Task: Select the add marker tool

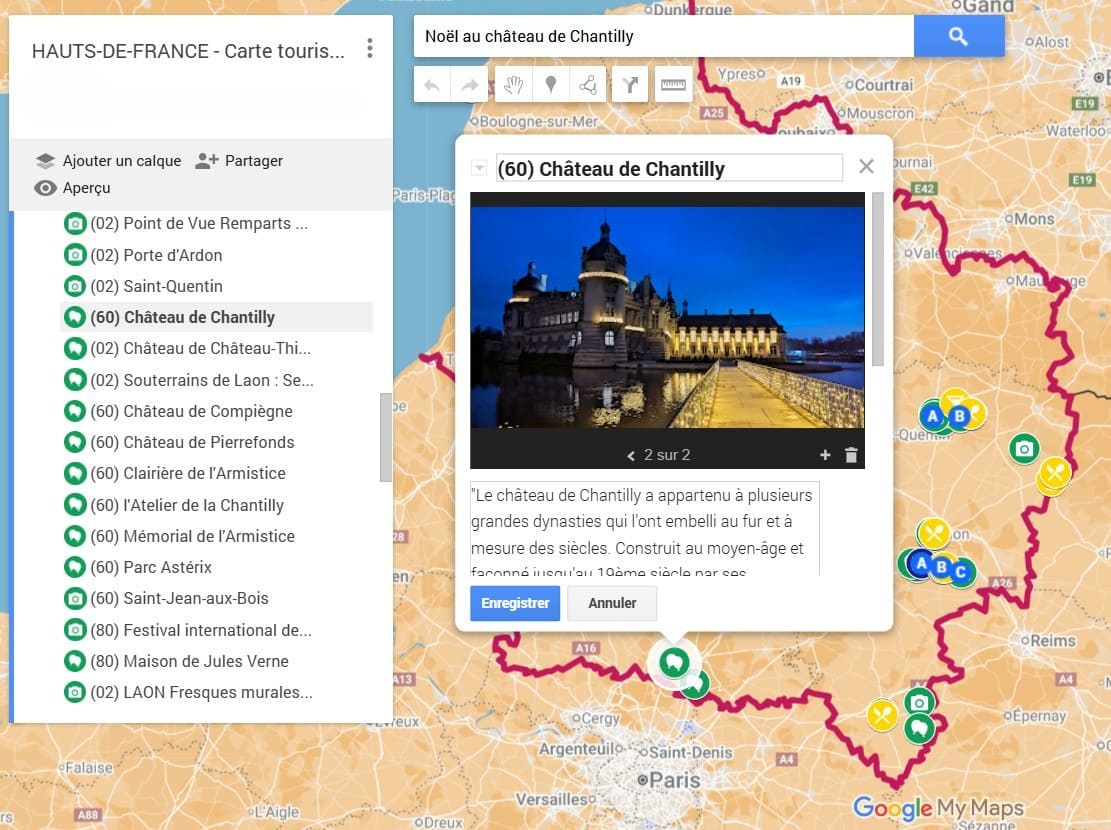Action: point(551,84)
